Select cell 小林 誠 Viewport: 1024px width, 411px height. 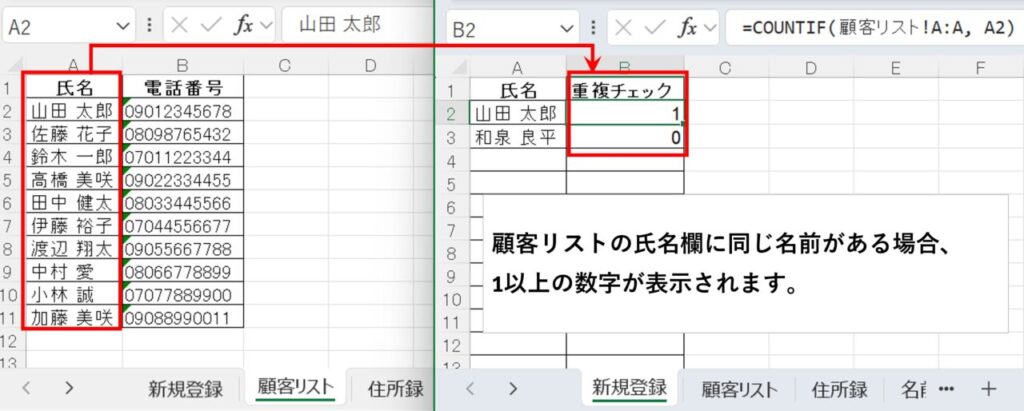(x=72, y=295)
